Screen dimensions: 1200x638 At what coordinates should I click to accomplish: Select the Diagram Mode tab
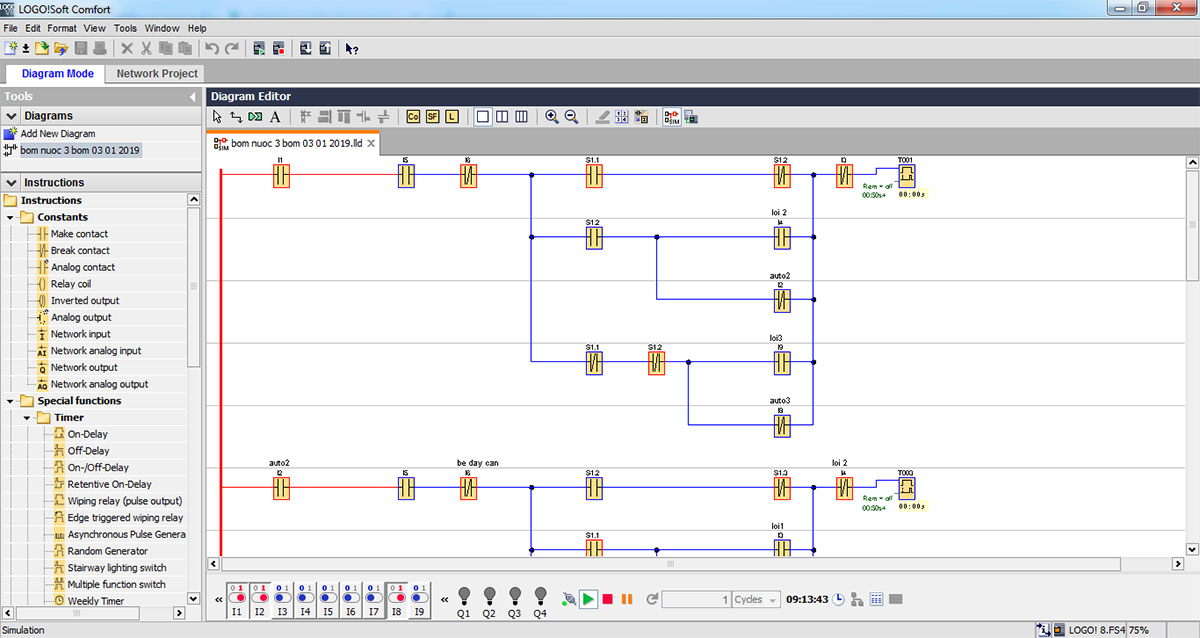57,73
